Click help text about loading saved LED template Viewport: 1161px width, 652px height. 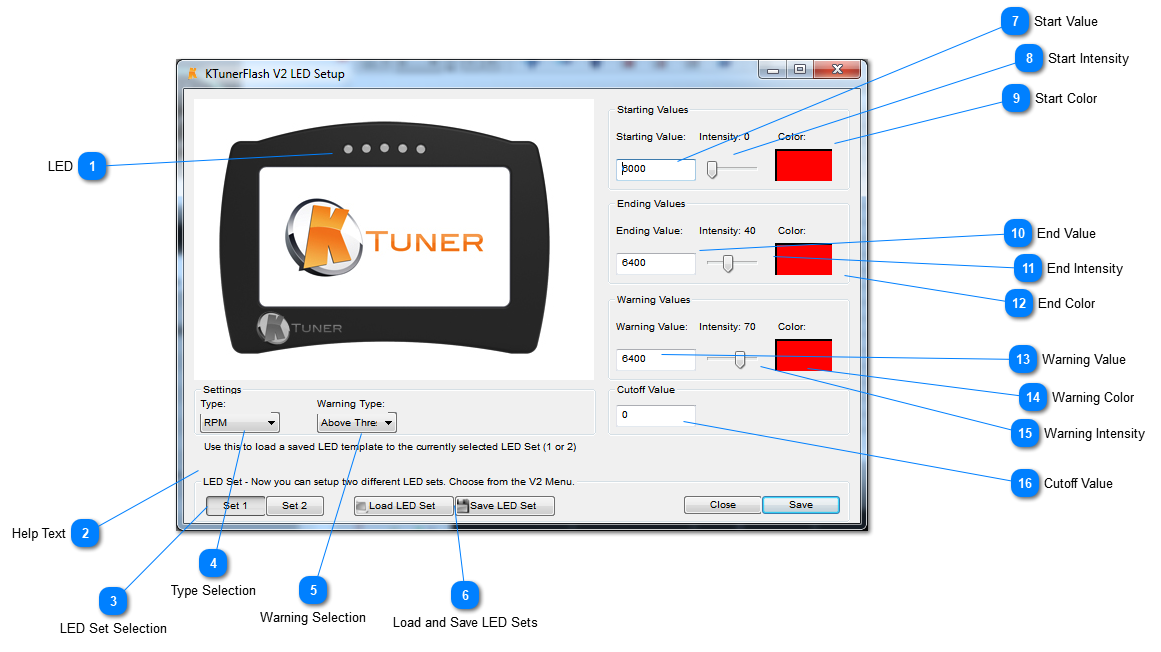390,447
